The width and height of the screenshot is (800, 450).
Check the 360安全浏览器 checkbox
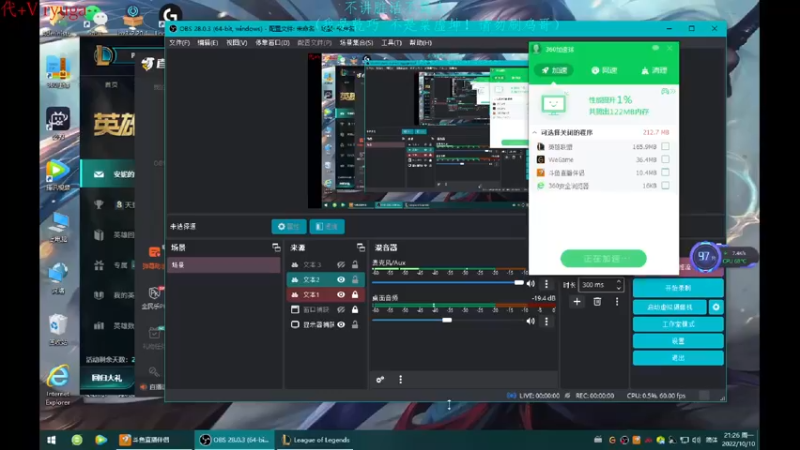point(665,186)
